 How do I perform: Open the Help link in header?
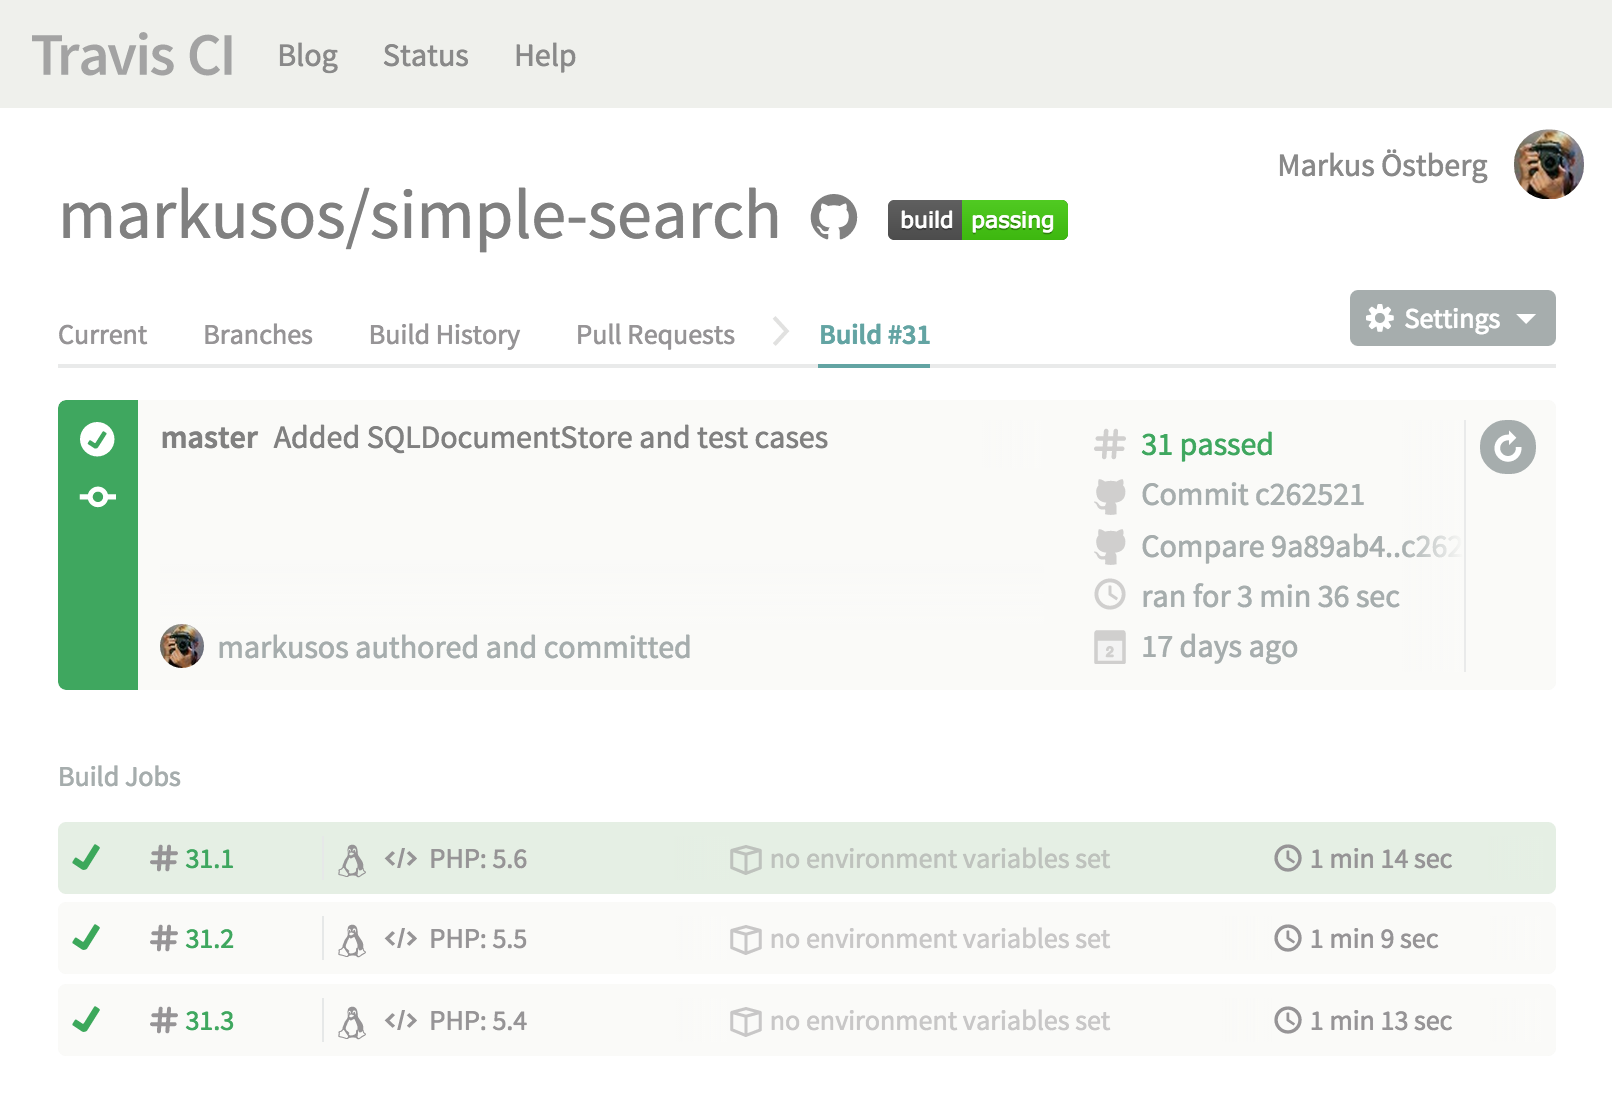coord(545,55)
